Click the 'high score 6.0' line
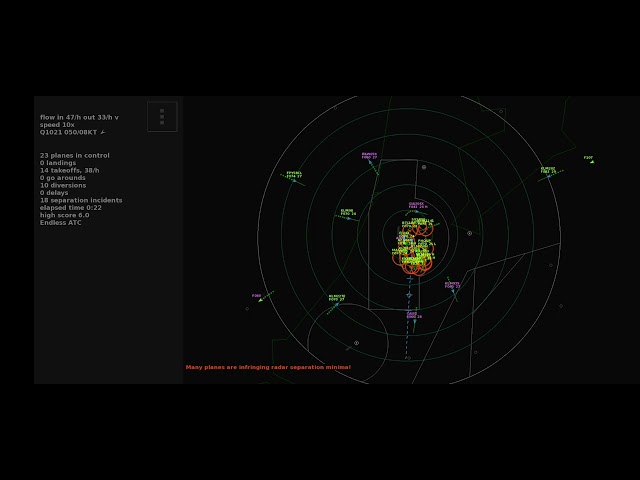Image resolution: width=640 pixels, height=480 pixels. coord(64,215)
